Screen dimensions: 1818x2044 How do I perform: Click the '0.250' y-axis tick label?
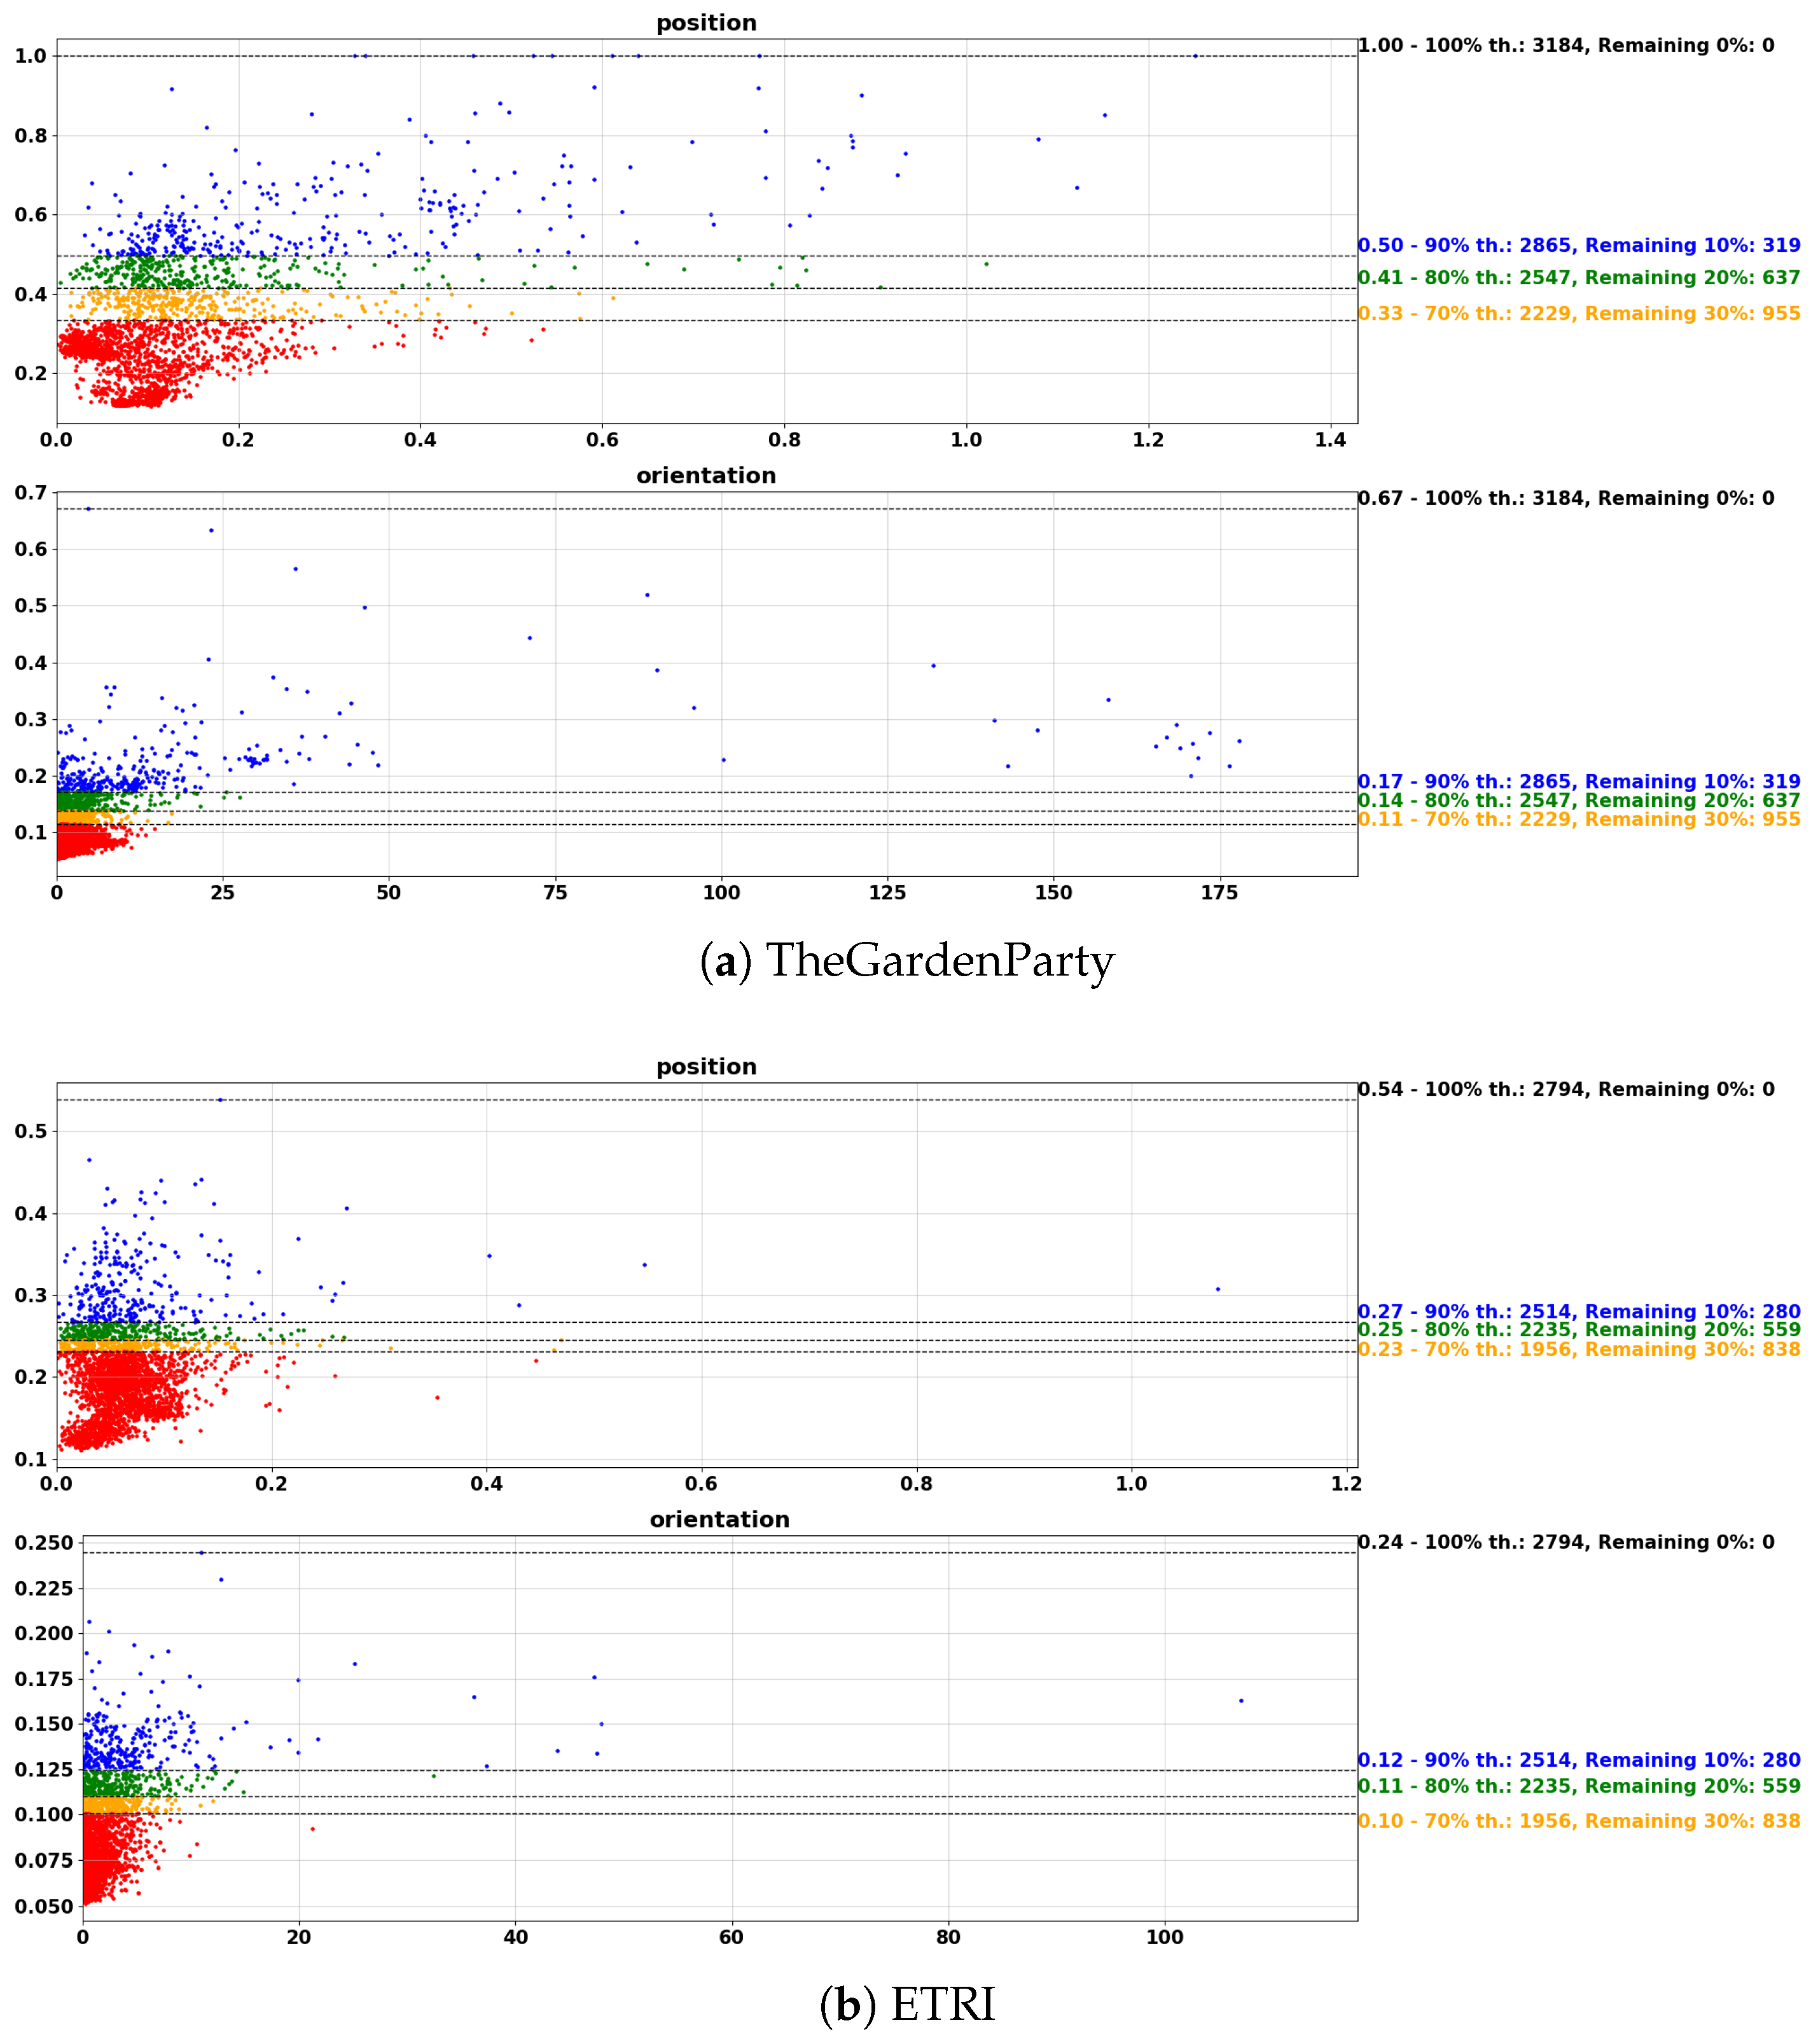pyautogui.click(x=44, y=1543)
